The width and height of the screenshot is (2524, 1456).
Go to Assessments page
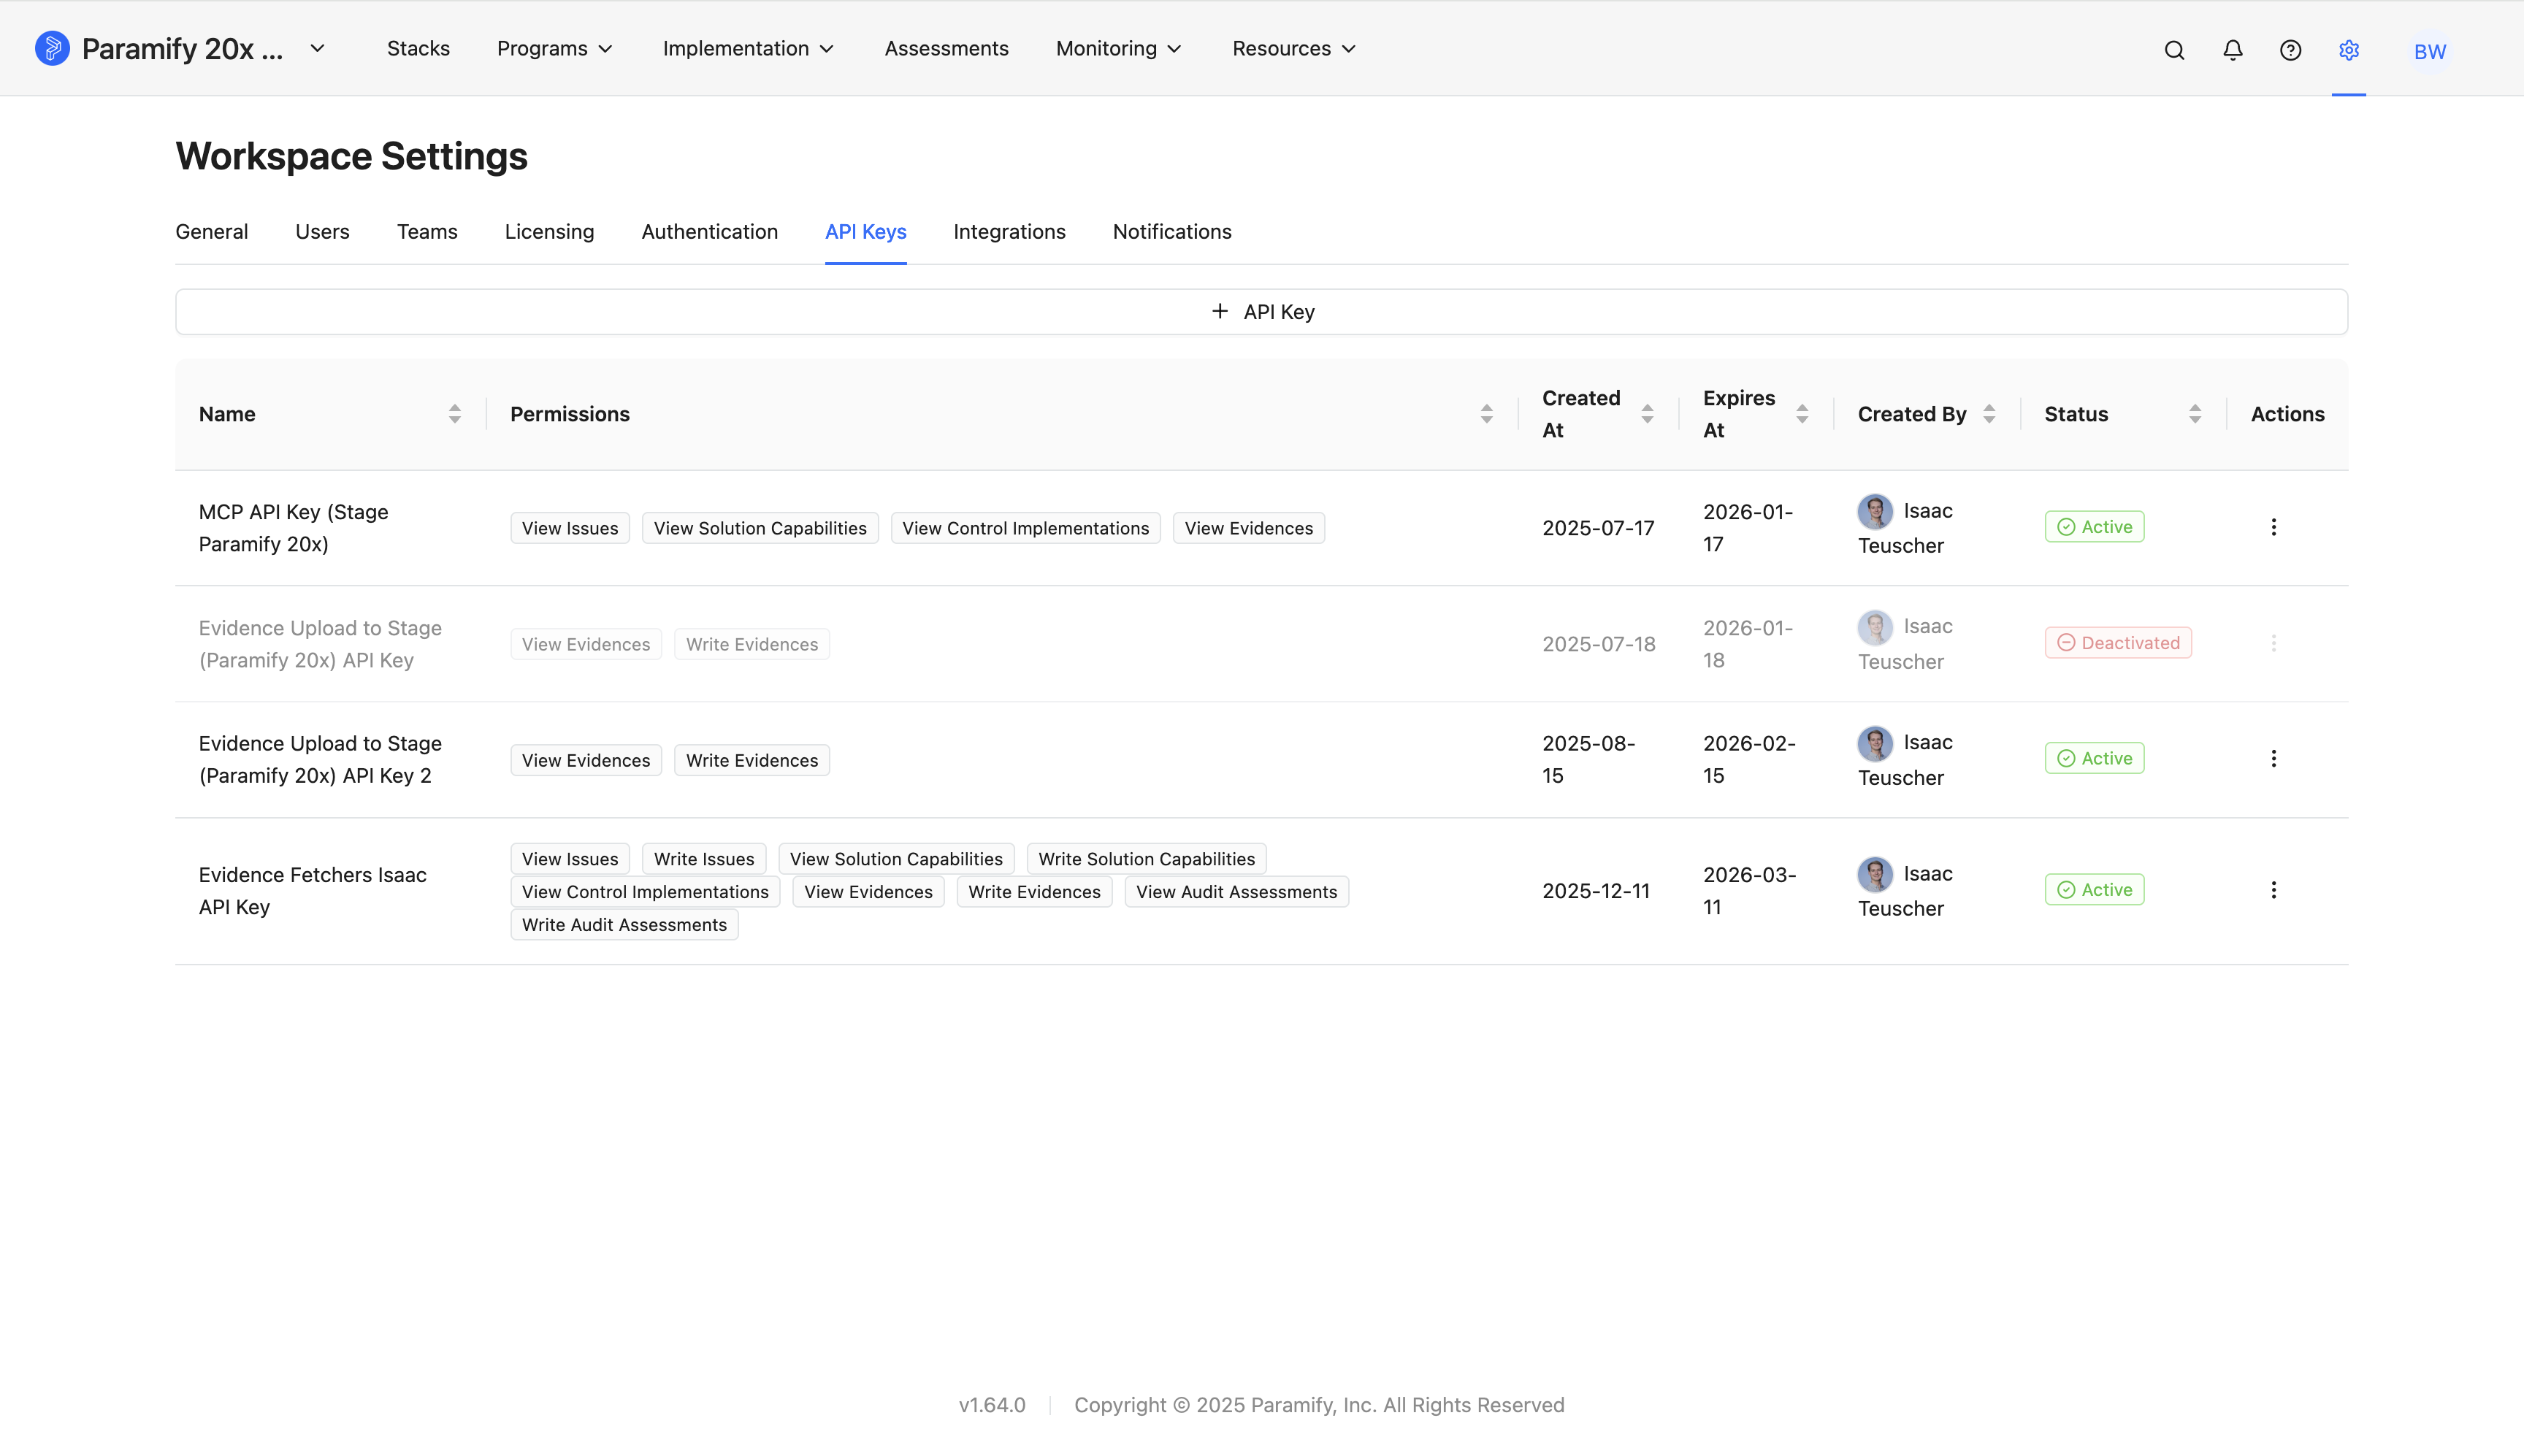pyautogui.click(x=946, y=48)
